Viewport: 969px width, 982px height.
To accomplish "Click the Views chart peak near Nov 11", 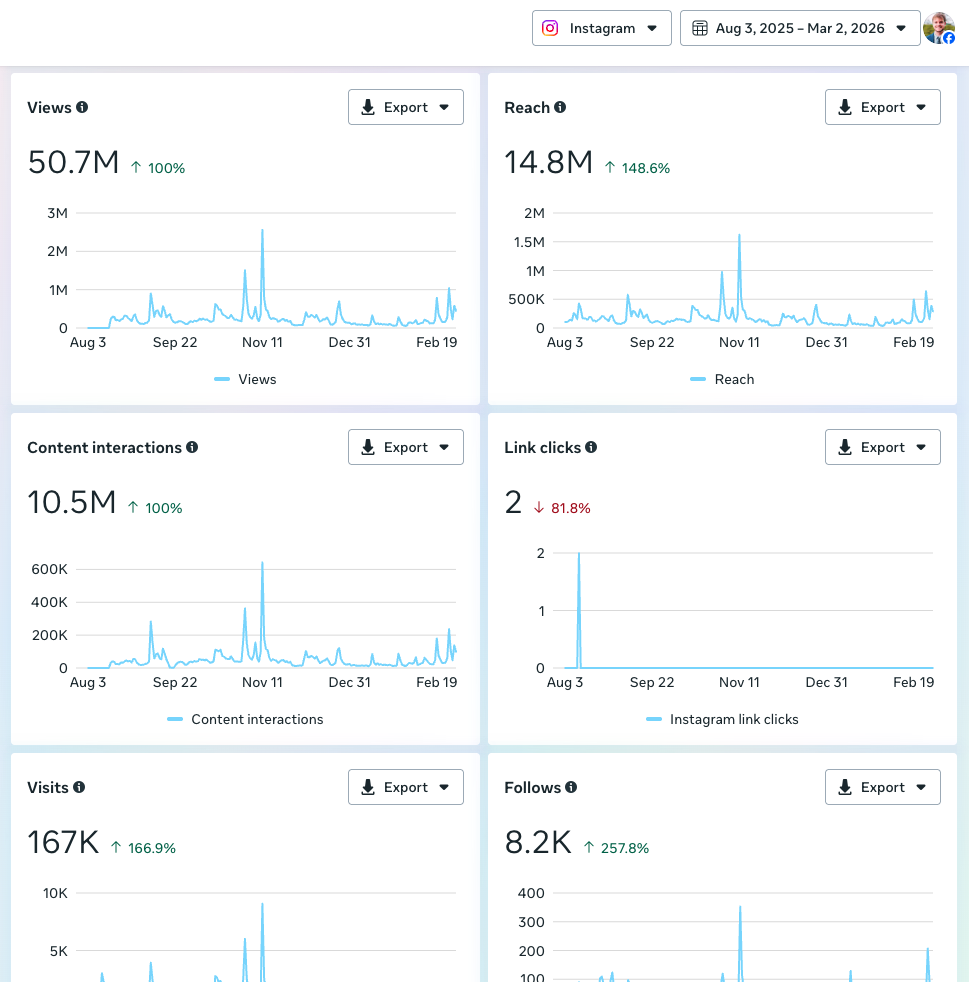I will [x=262, y=231].
